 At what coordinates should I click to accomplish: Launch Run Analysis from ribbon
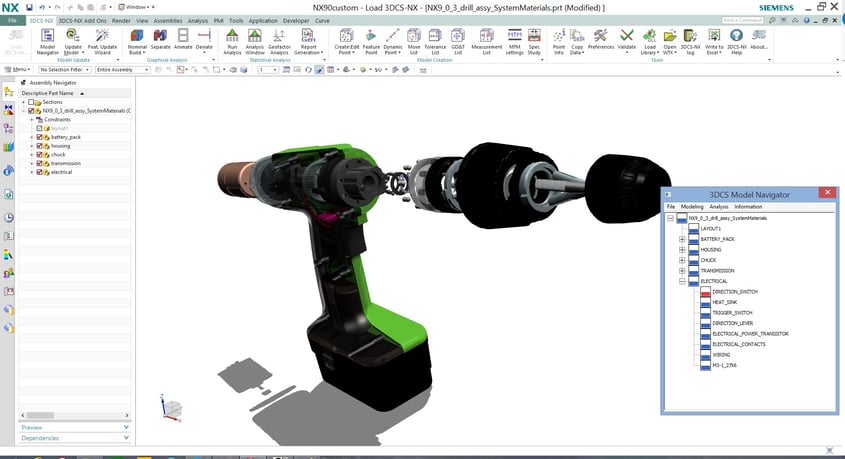pyautogui.click(x=232, y=40)
